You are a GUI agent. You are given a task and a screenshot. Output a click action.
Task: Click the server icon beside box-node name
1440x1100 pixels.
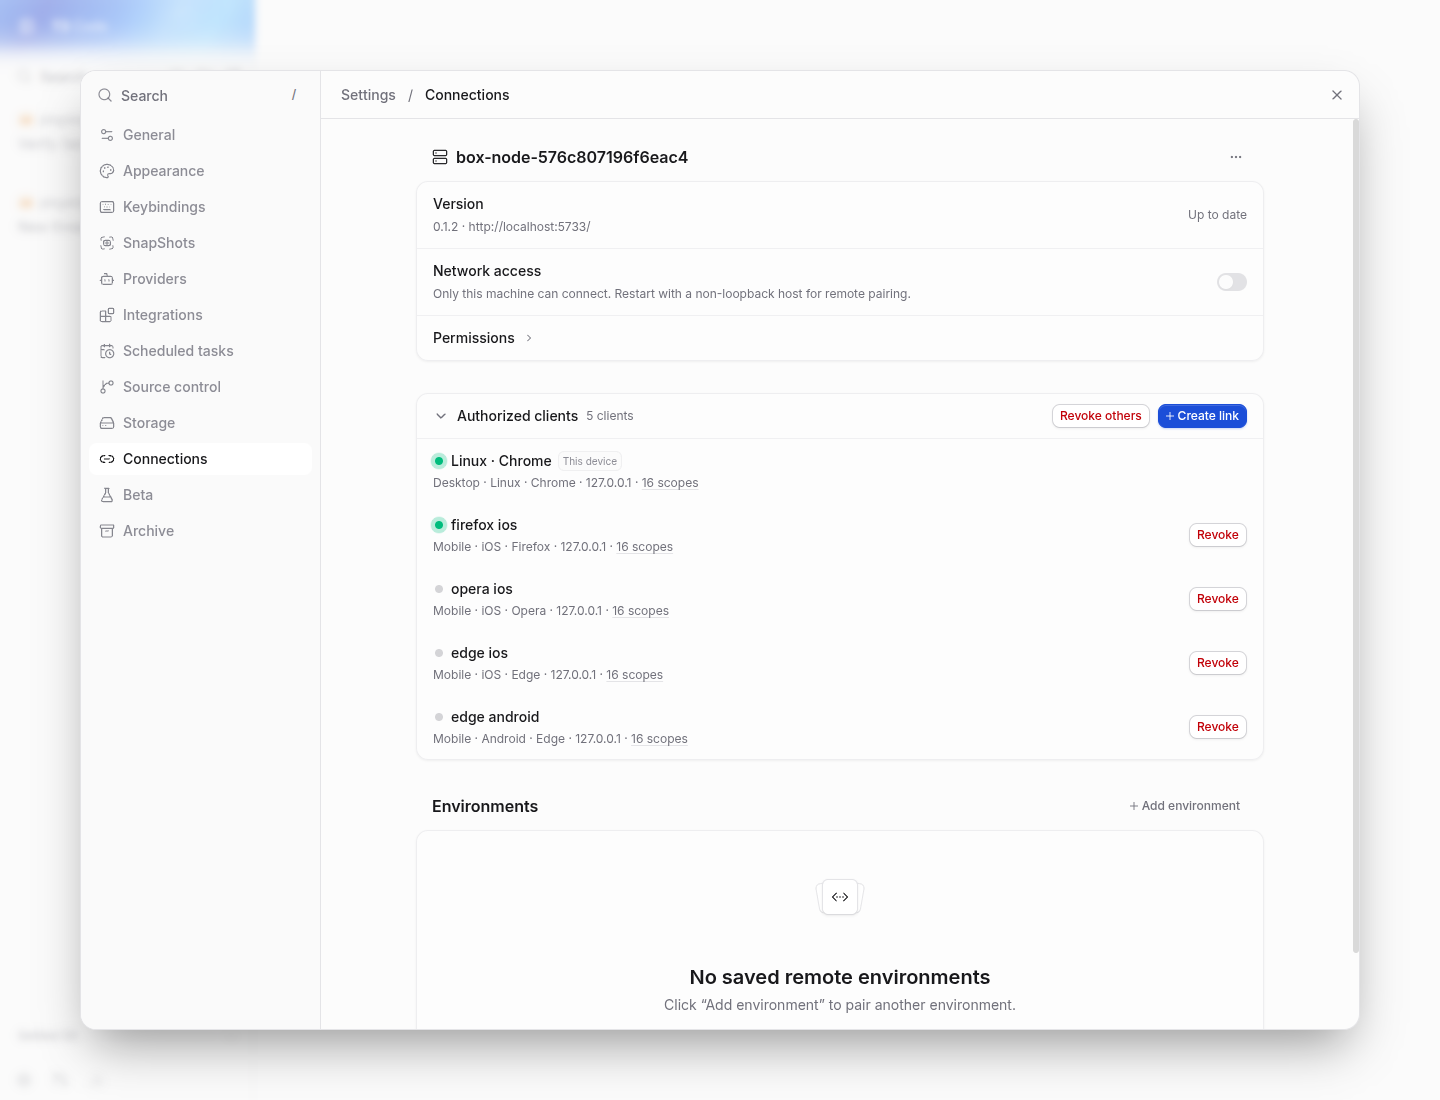(440, 157)
